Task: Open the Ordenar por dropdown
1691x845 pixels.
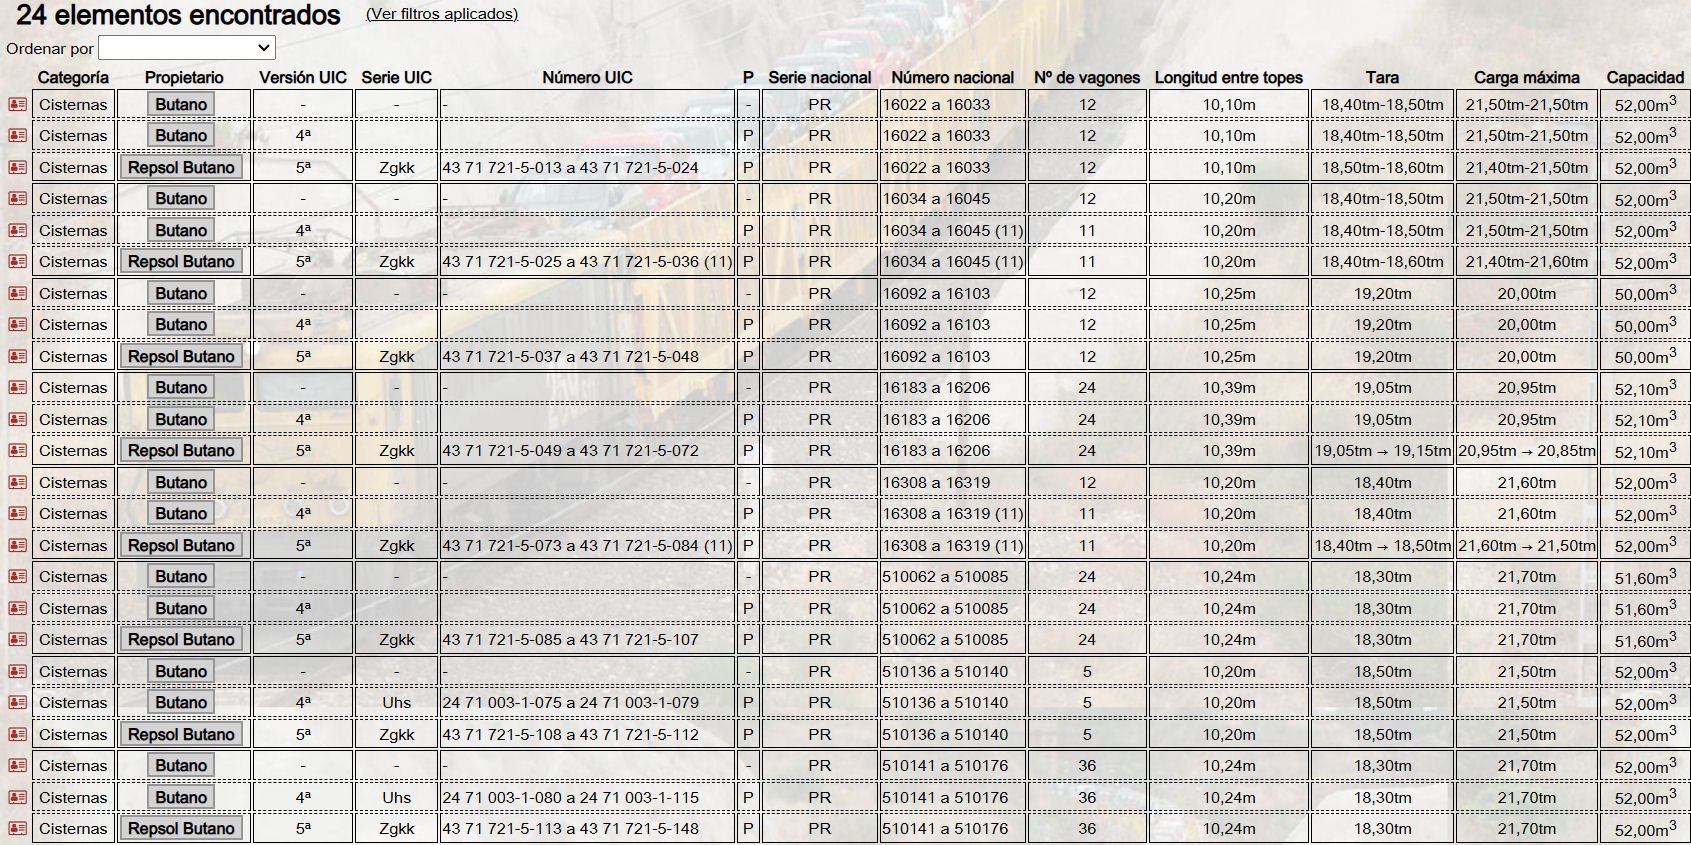Action: [187, 48]
